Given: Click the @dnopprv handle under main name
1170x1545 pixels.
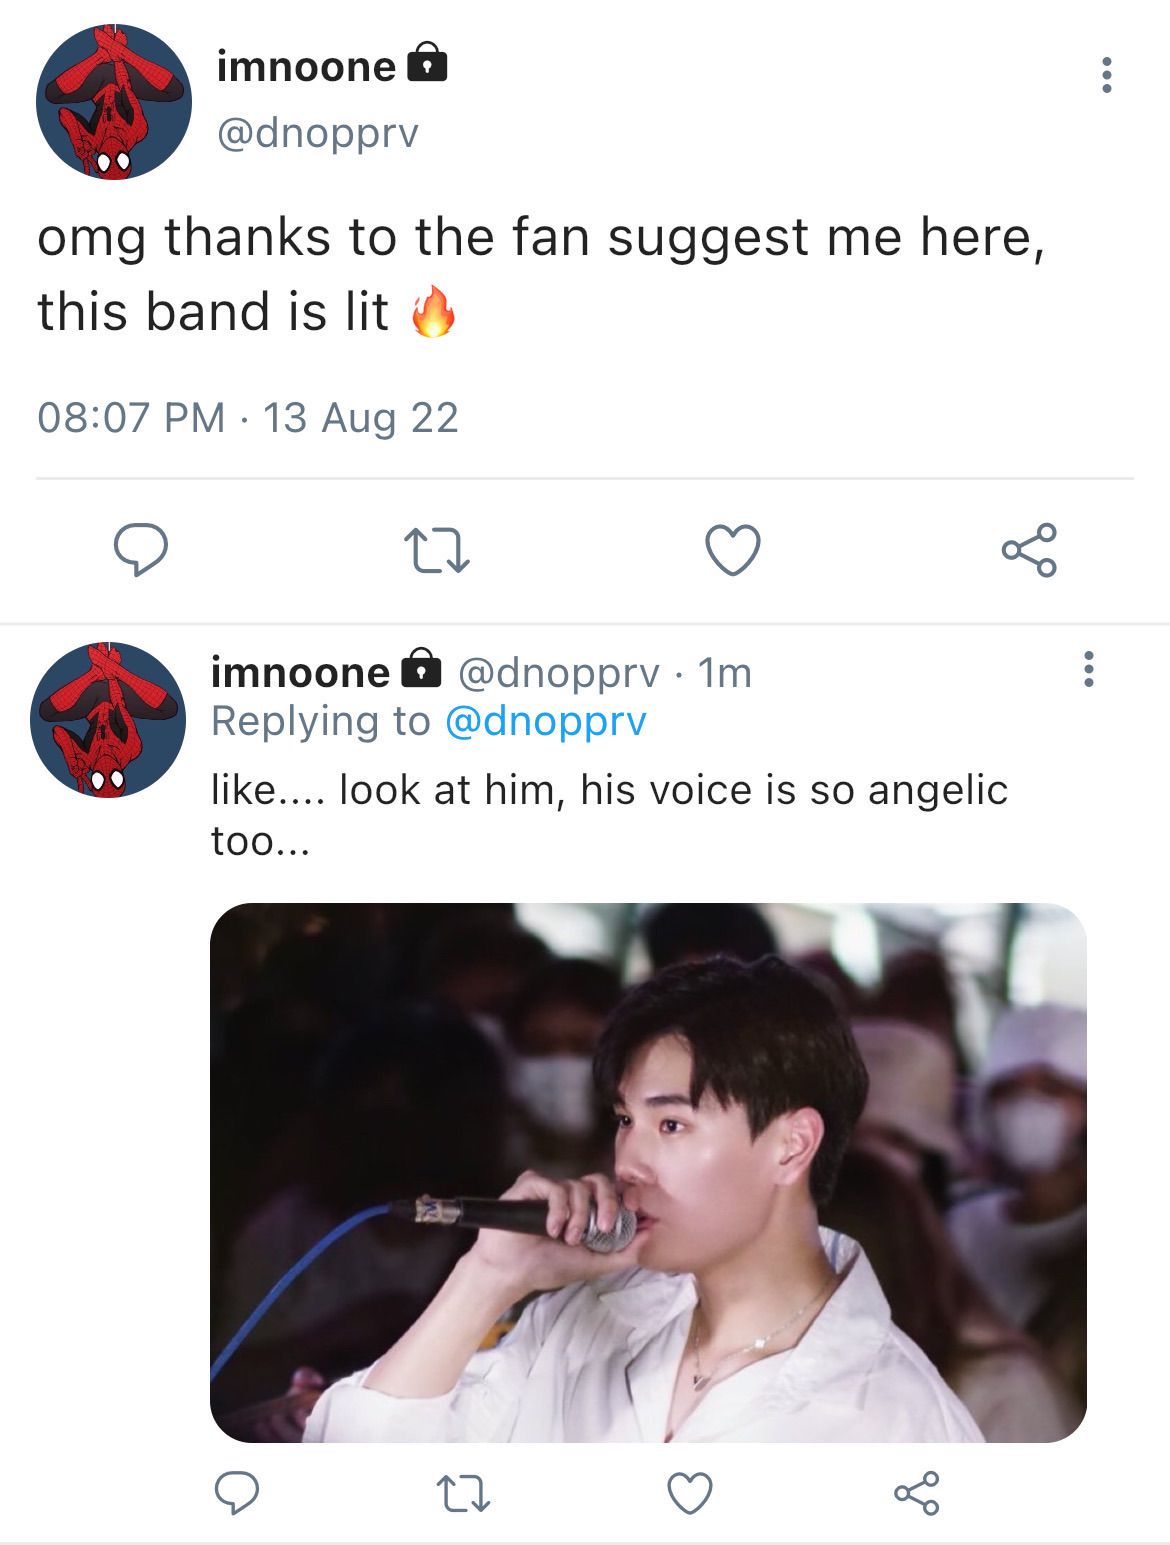Looking at the screenshot, I should point(318,133).
